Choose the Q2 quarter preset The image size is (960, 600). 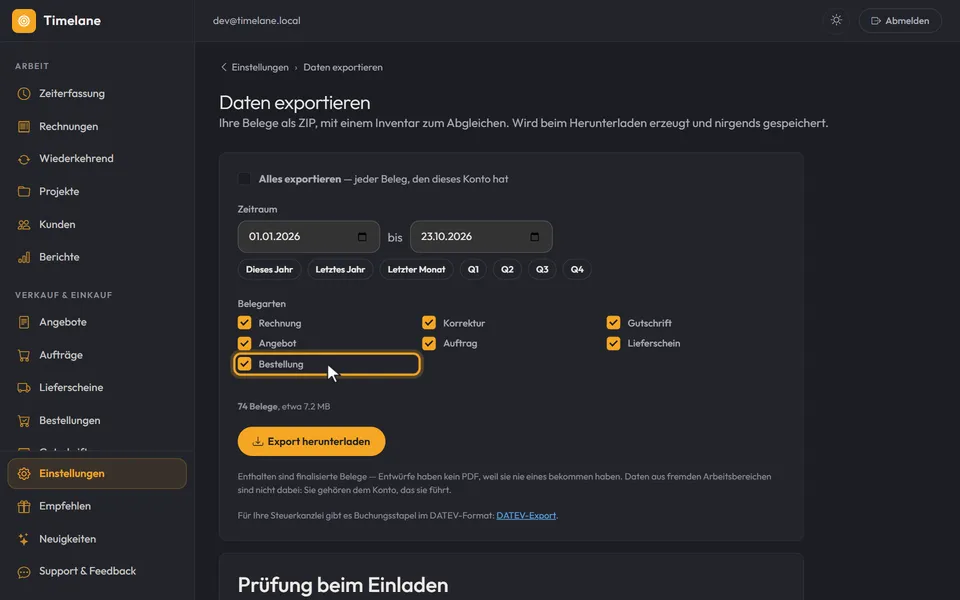click(508, 269)
